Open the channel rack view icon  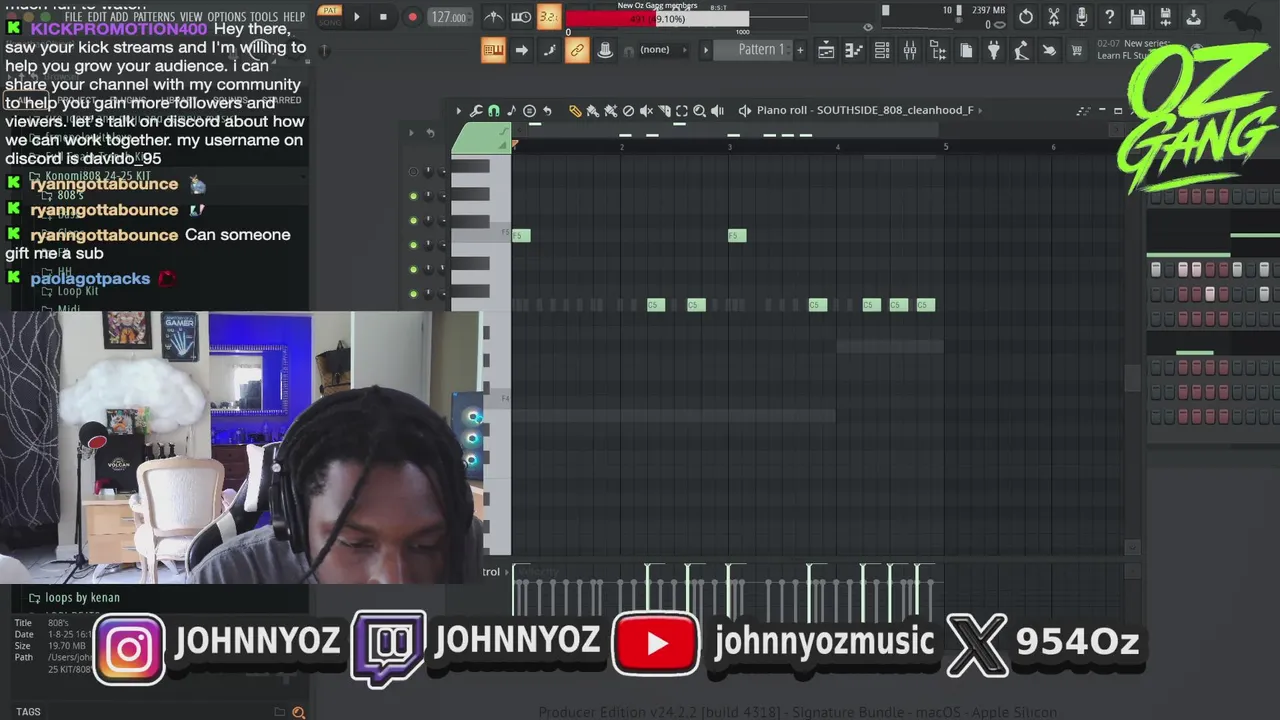[x=882, y=51]
